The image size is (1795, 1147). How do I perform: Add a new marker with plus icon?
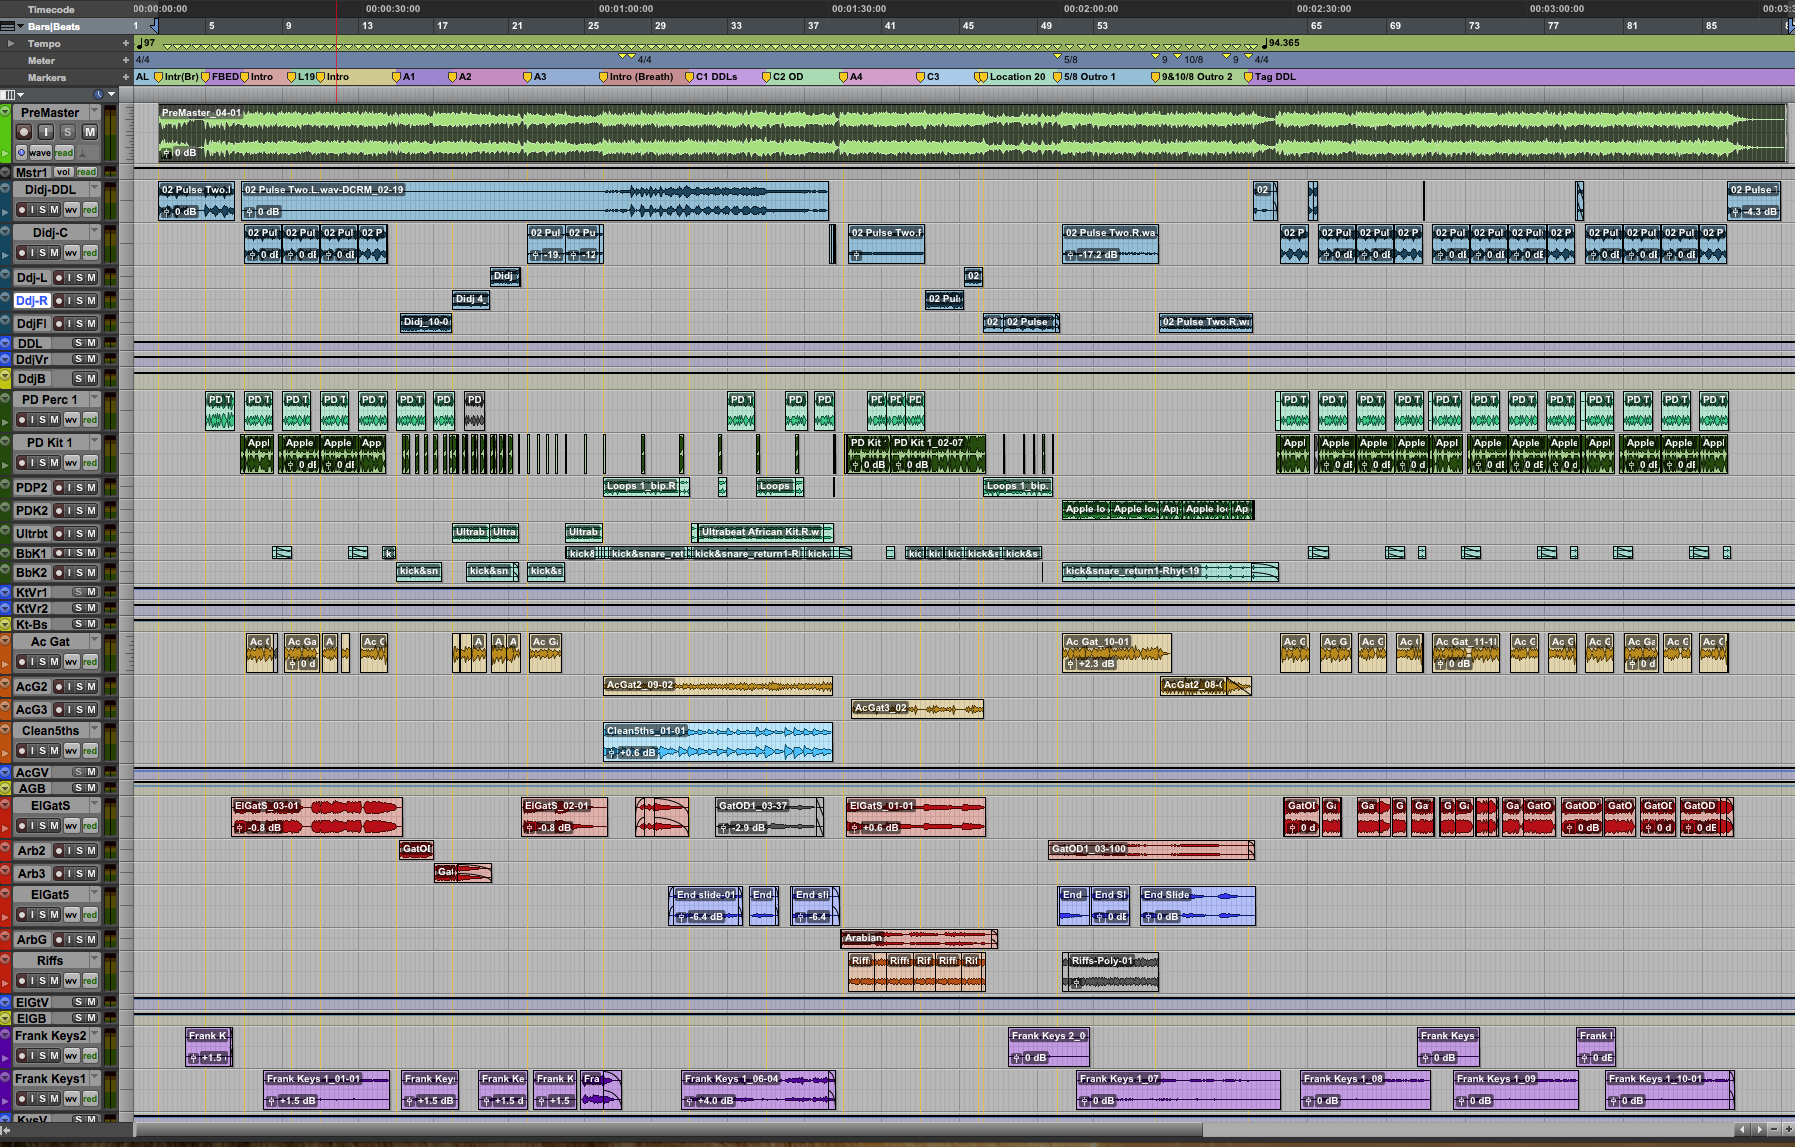[126, 77]
